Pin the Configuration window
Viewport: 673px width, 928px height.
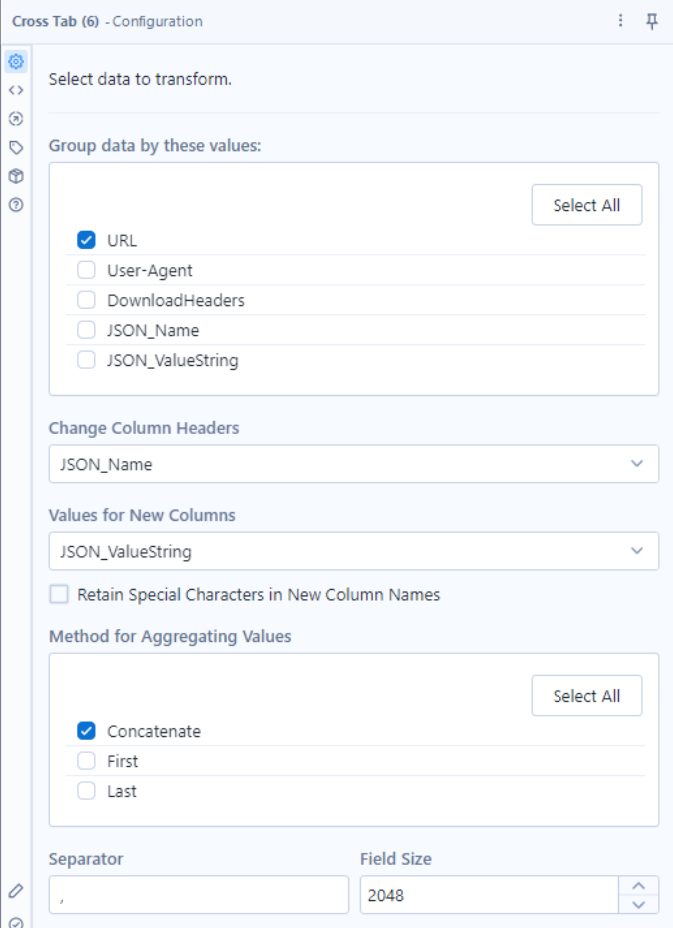point(652,21)
